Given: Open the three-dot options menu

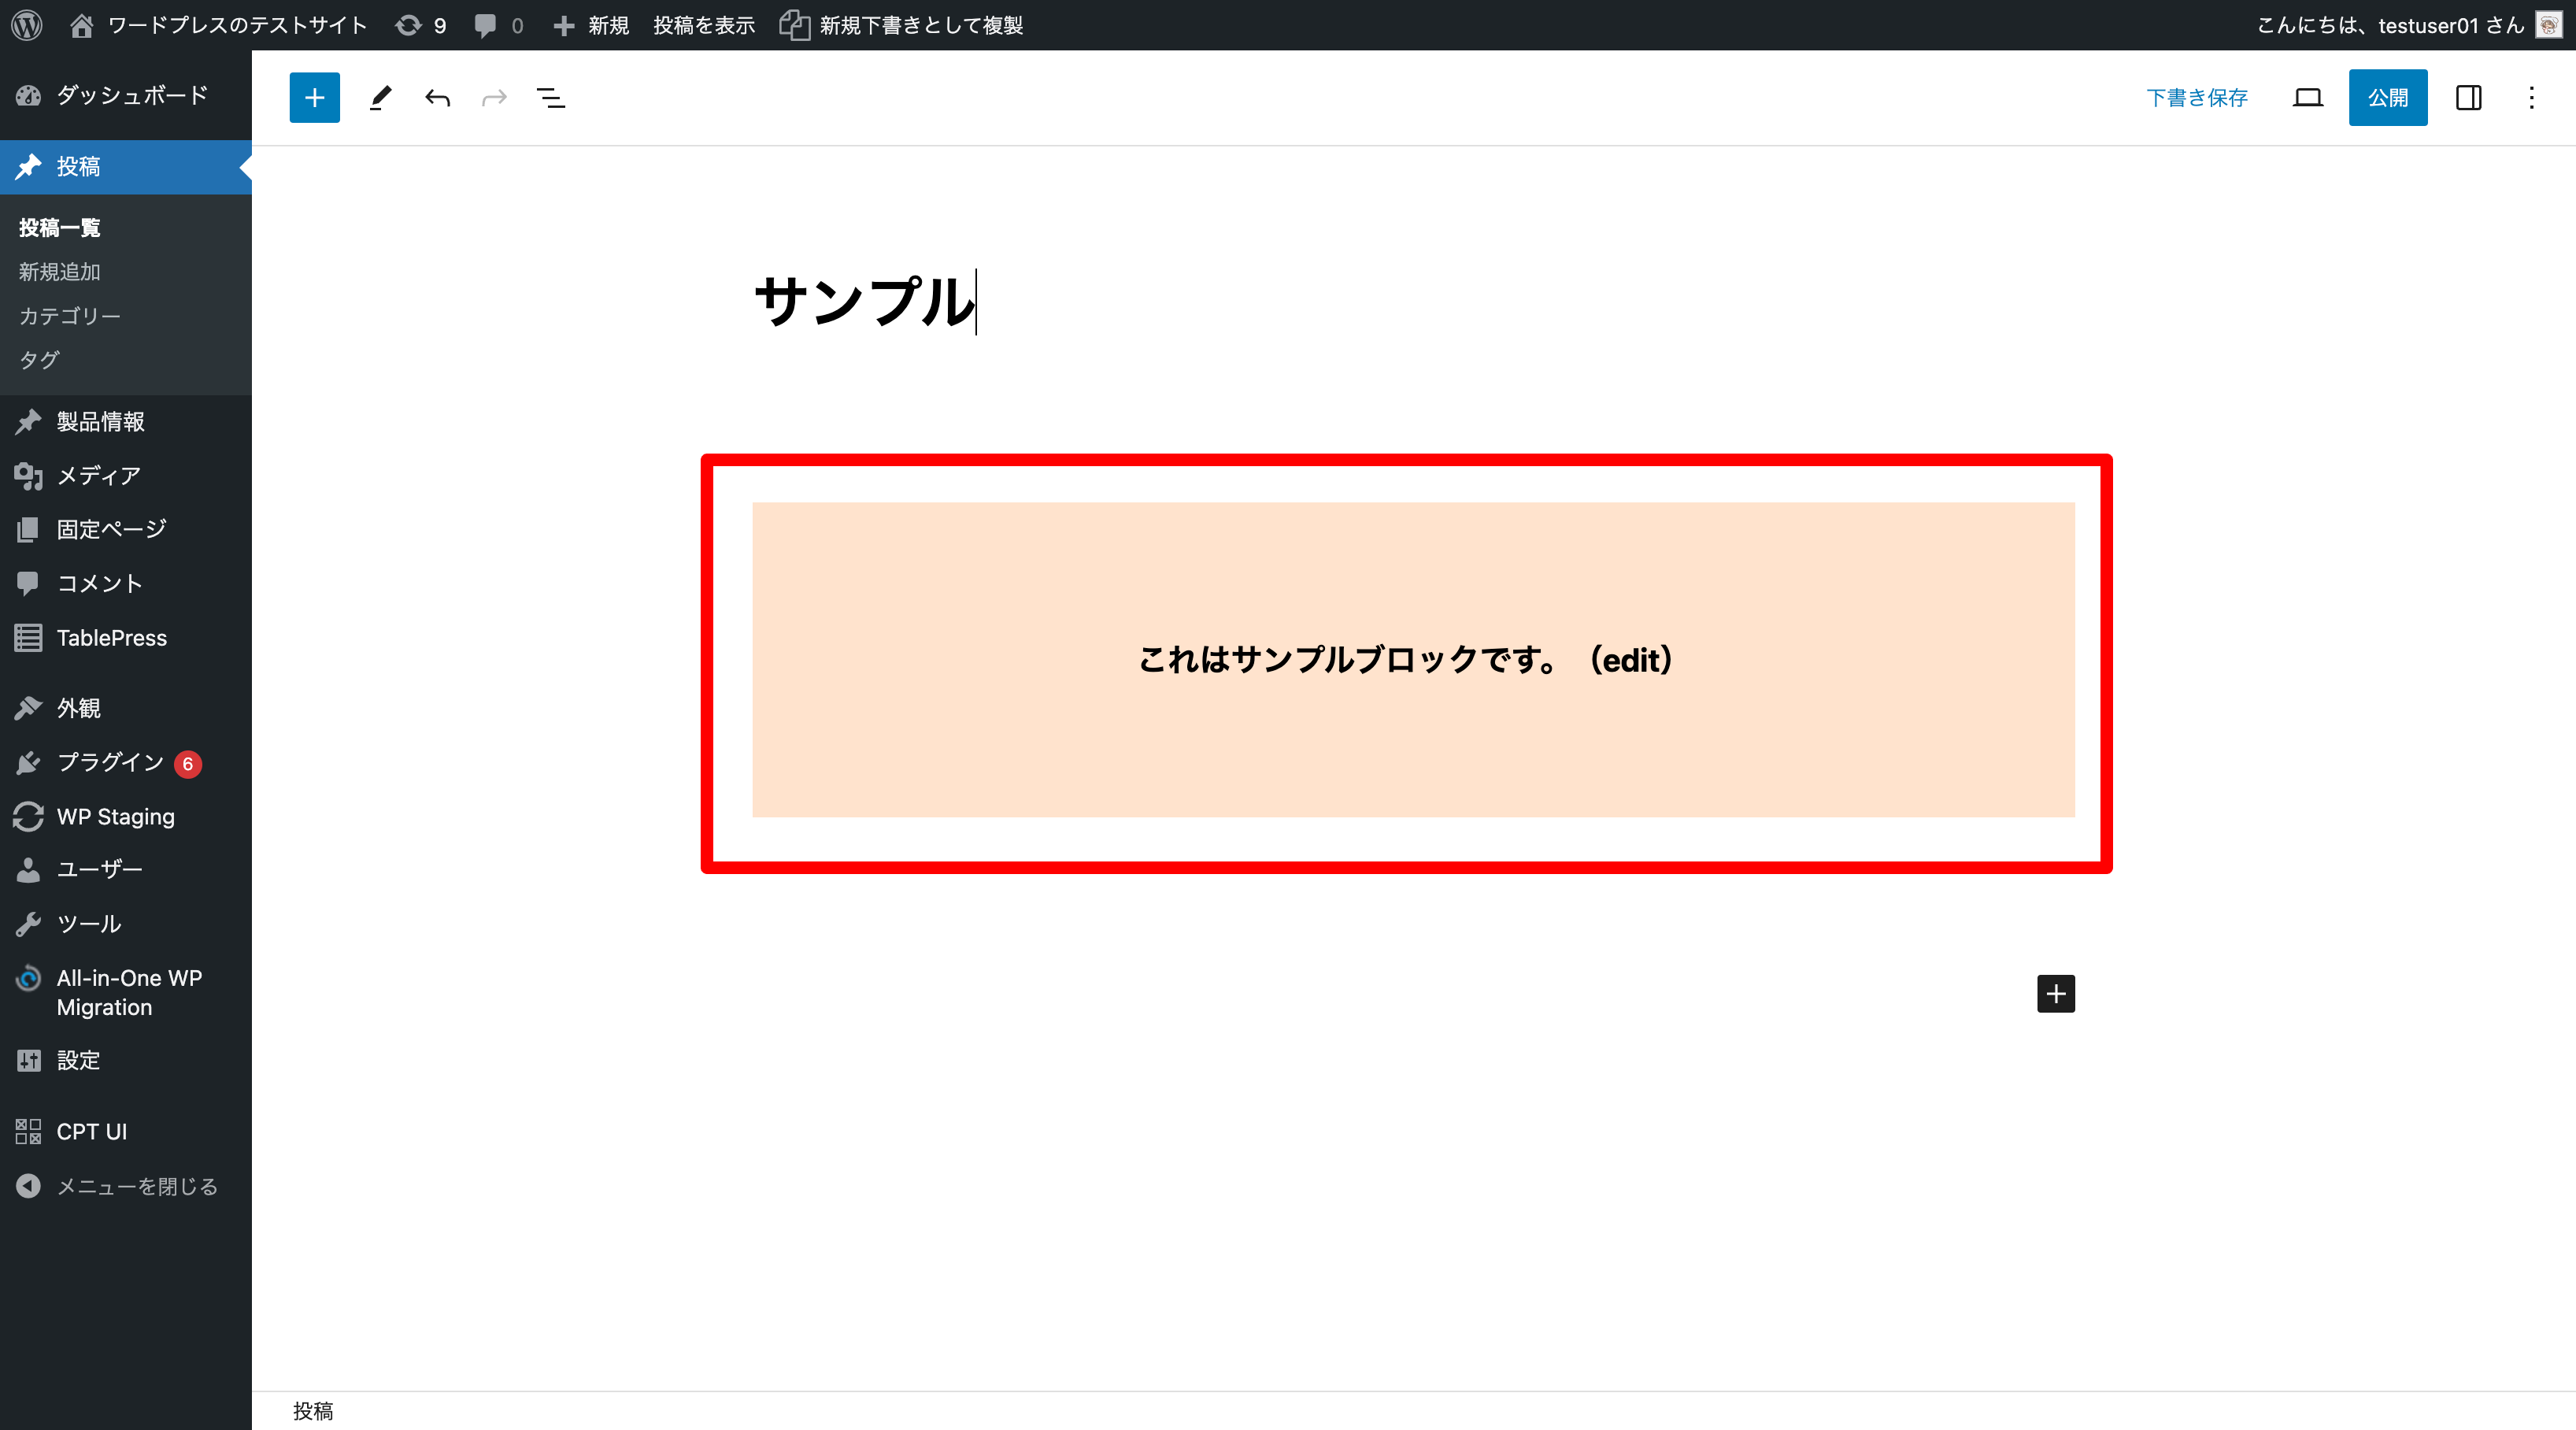Looking at the screenshot, I should [x=2531, y=97].
